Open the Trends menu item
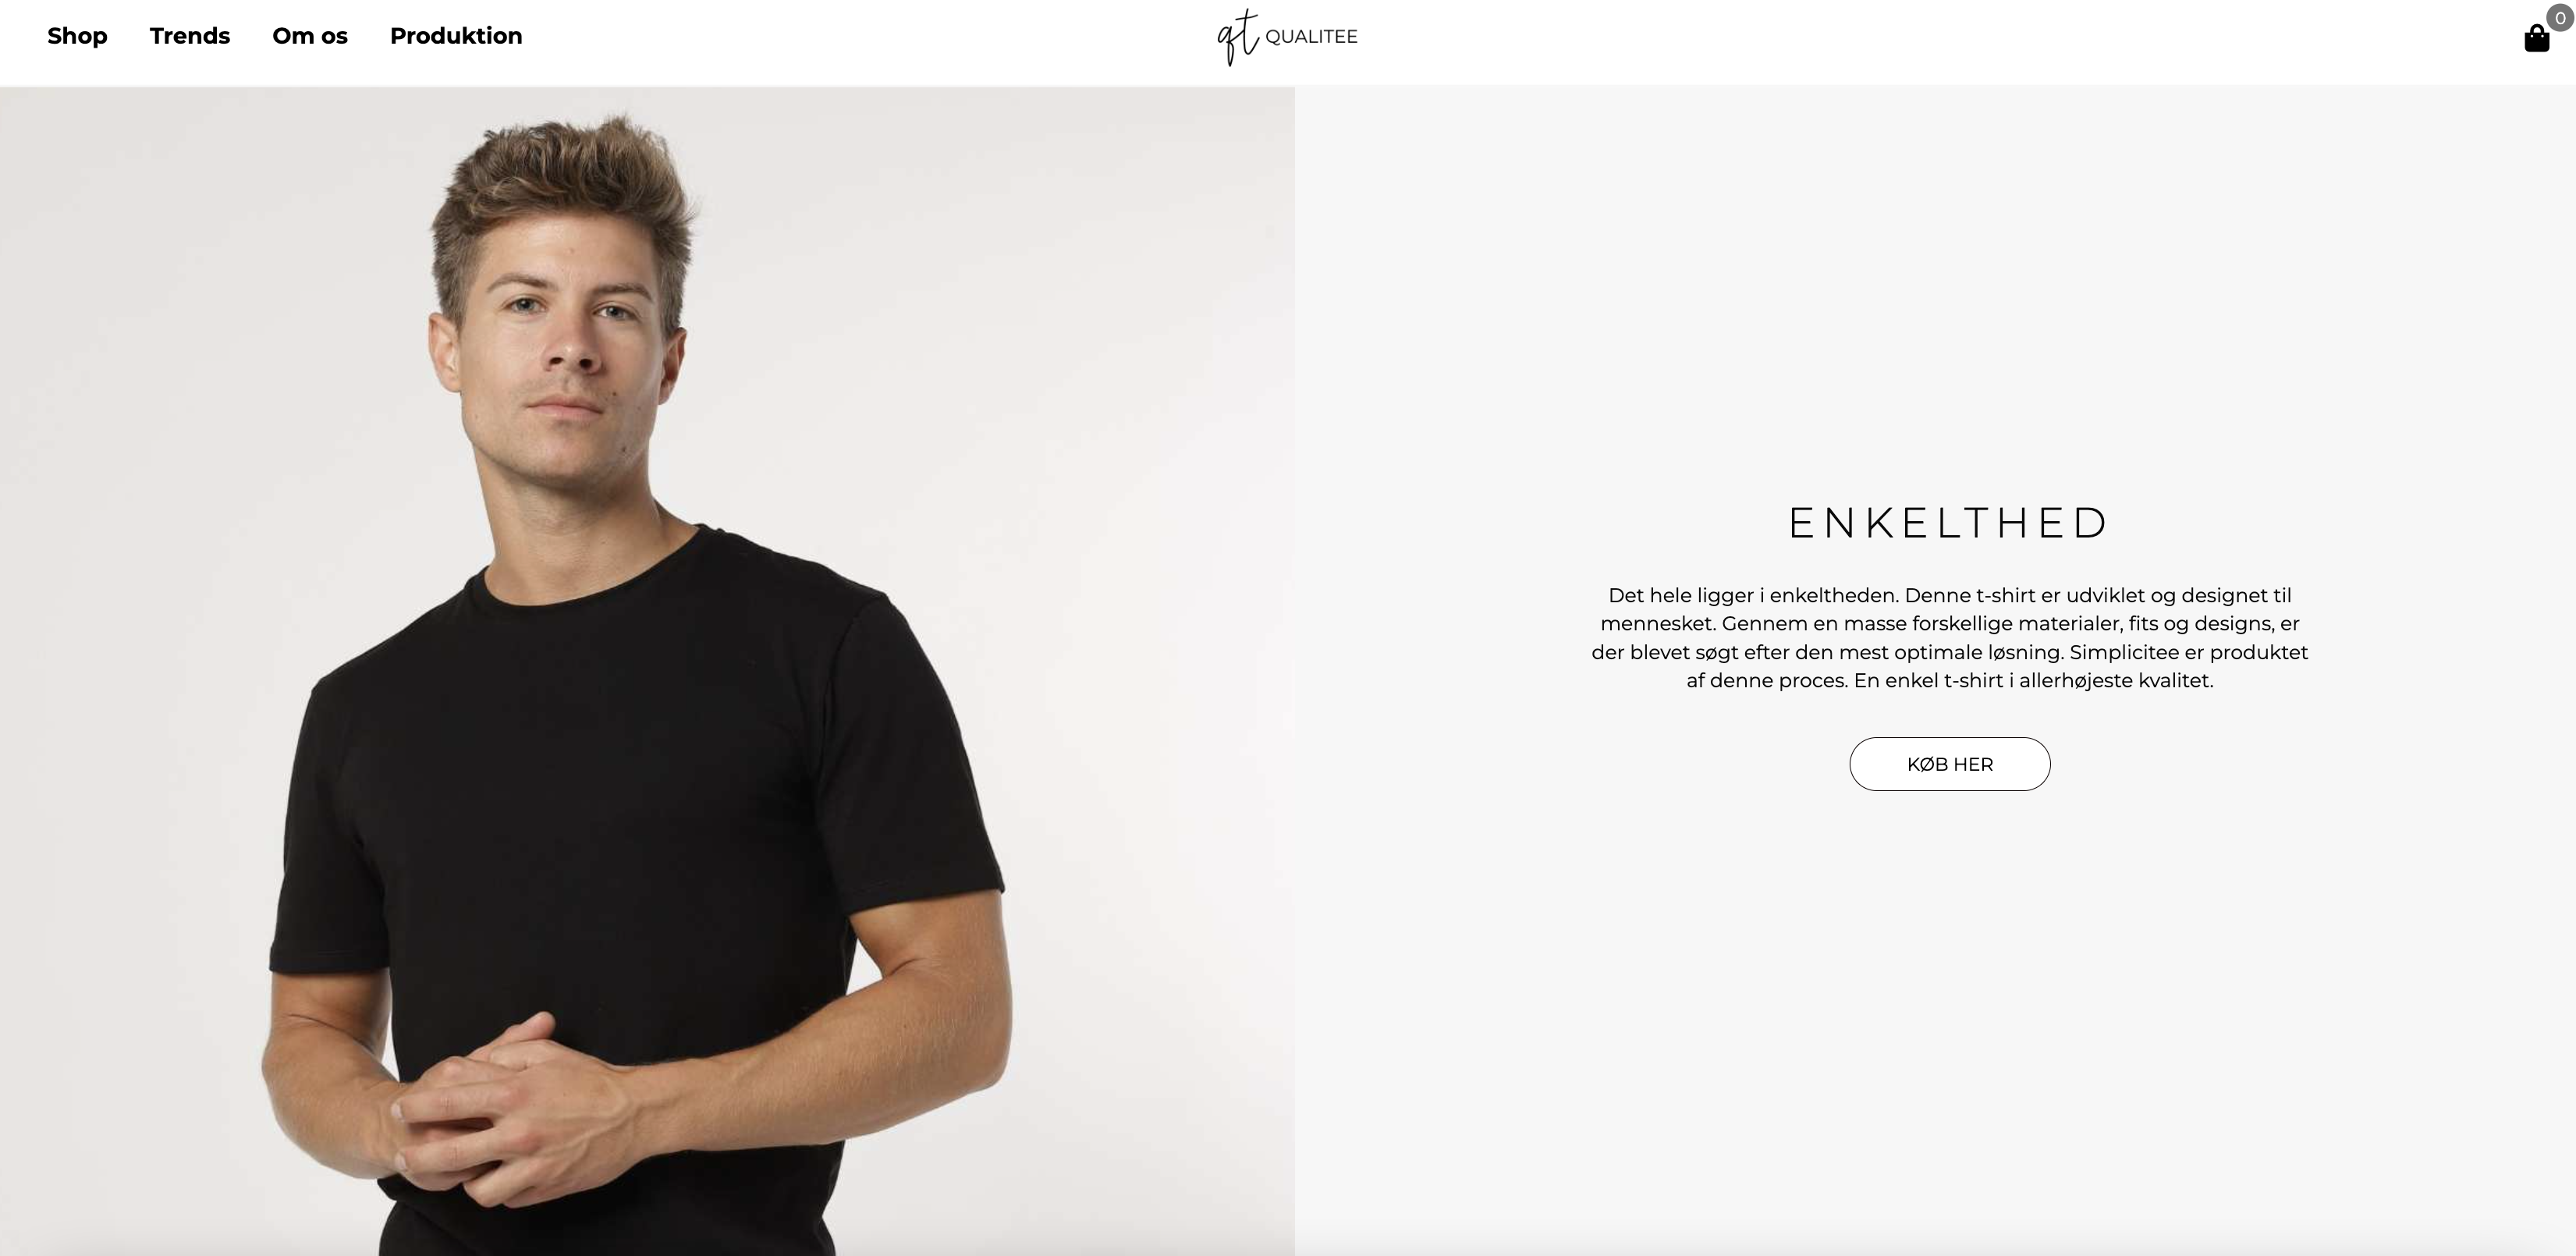The height and width of the screenshot is (1256, 2576). (x=190, y=36)
